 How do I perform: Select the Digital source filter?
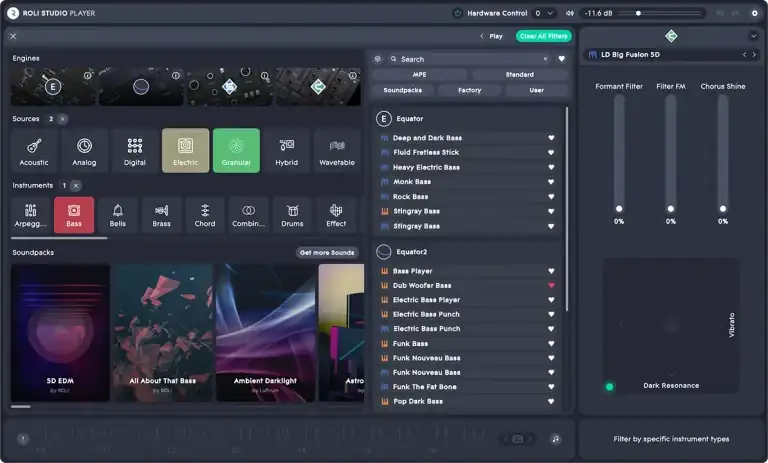point(135,150)
